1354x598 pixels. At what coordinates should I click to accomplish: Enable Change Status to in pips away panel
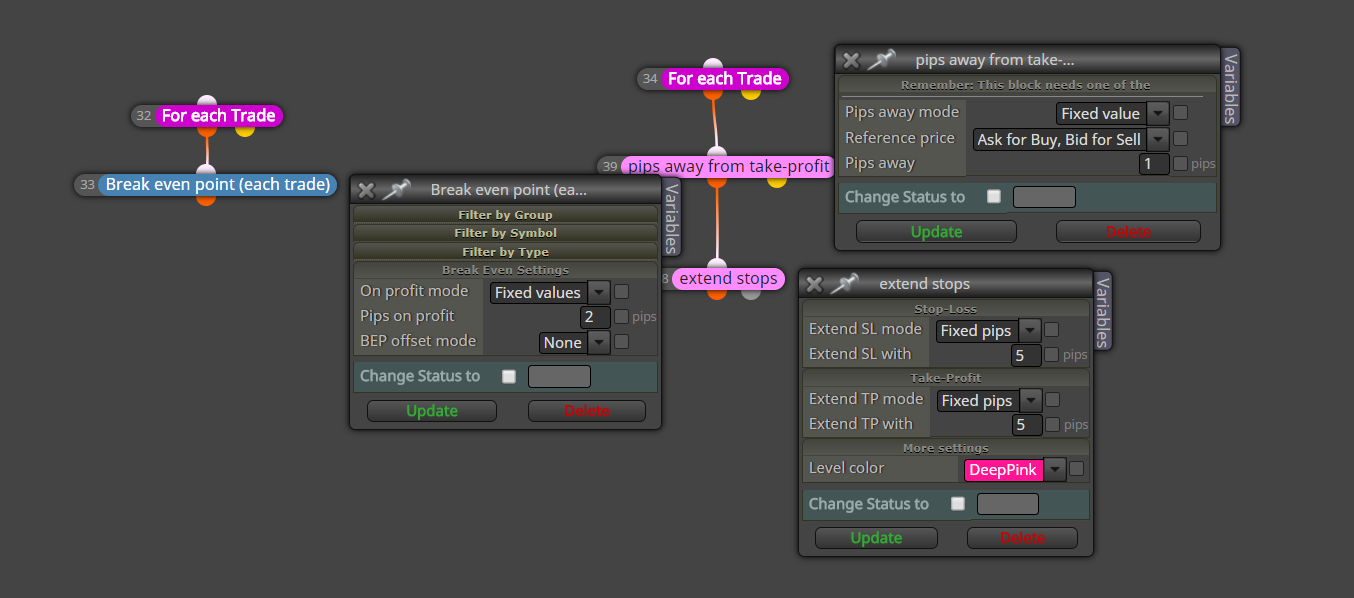994,197
